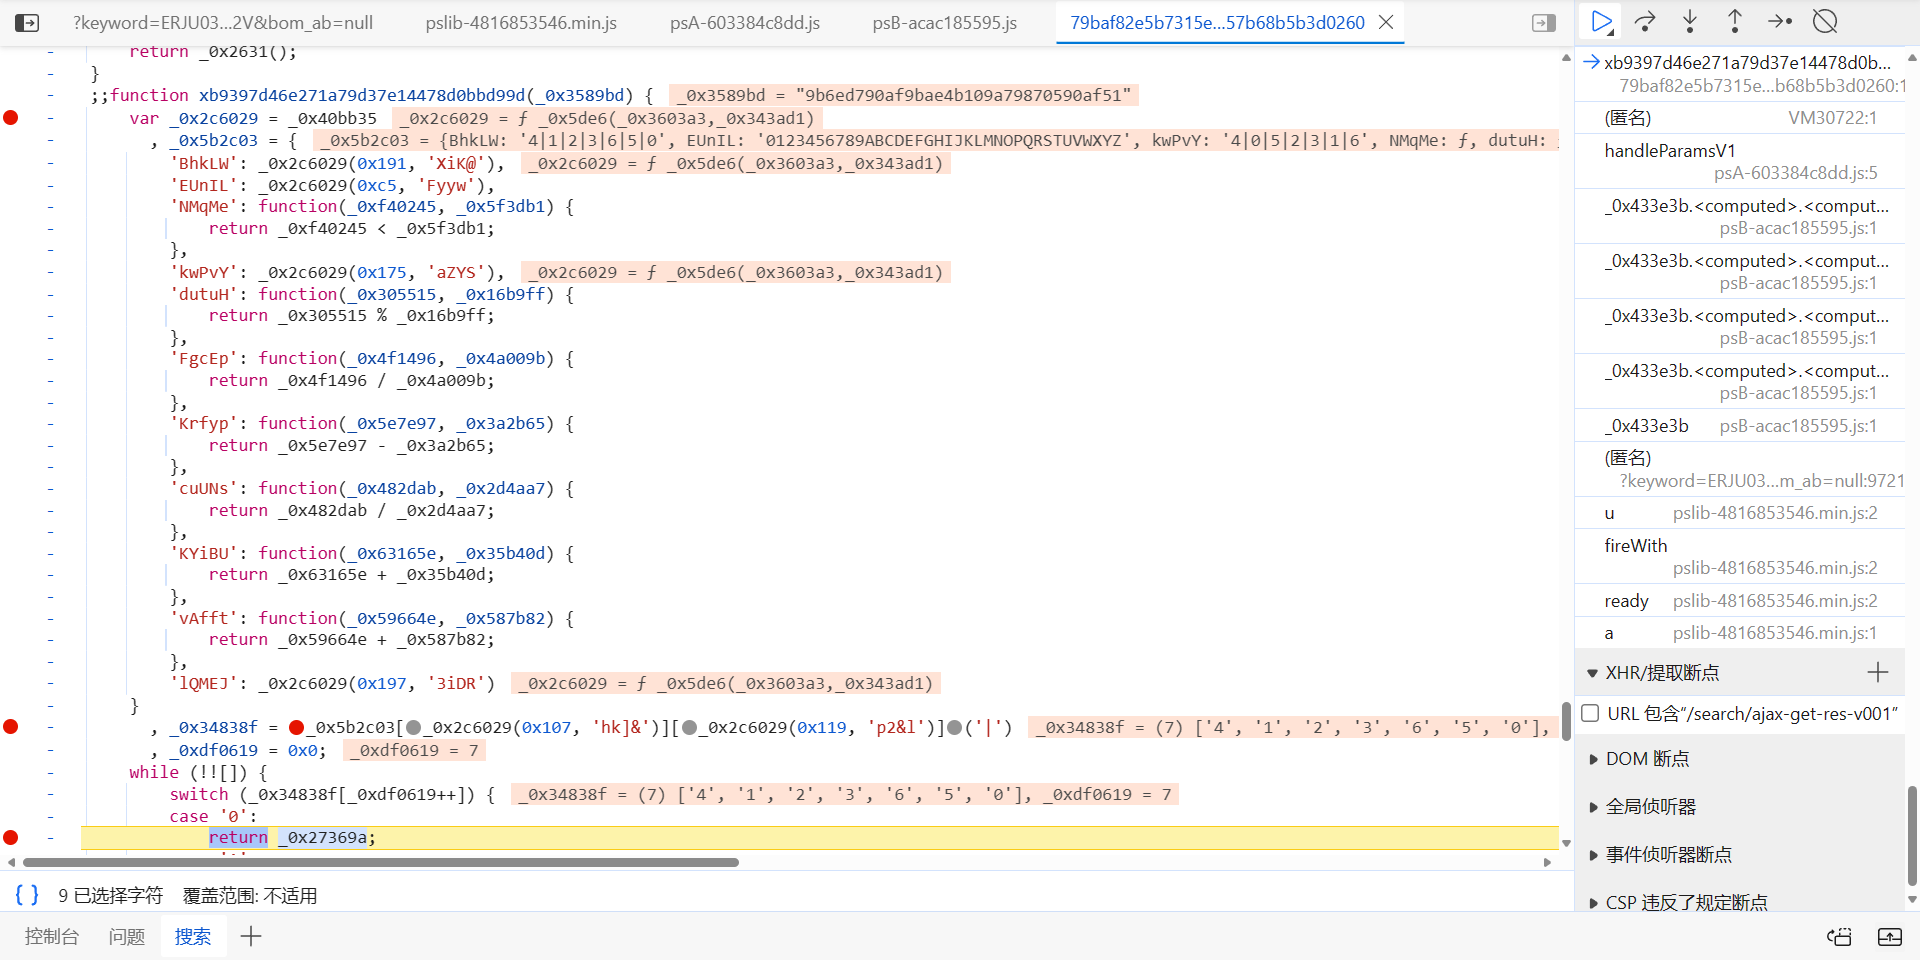The height and width of the screenshot is (960, 1920).
Task: Resume script execution
Action: pos(1601,21)
